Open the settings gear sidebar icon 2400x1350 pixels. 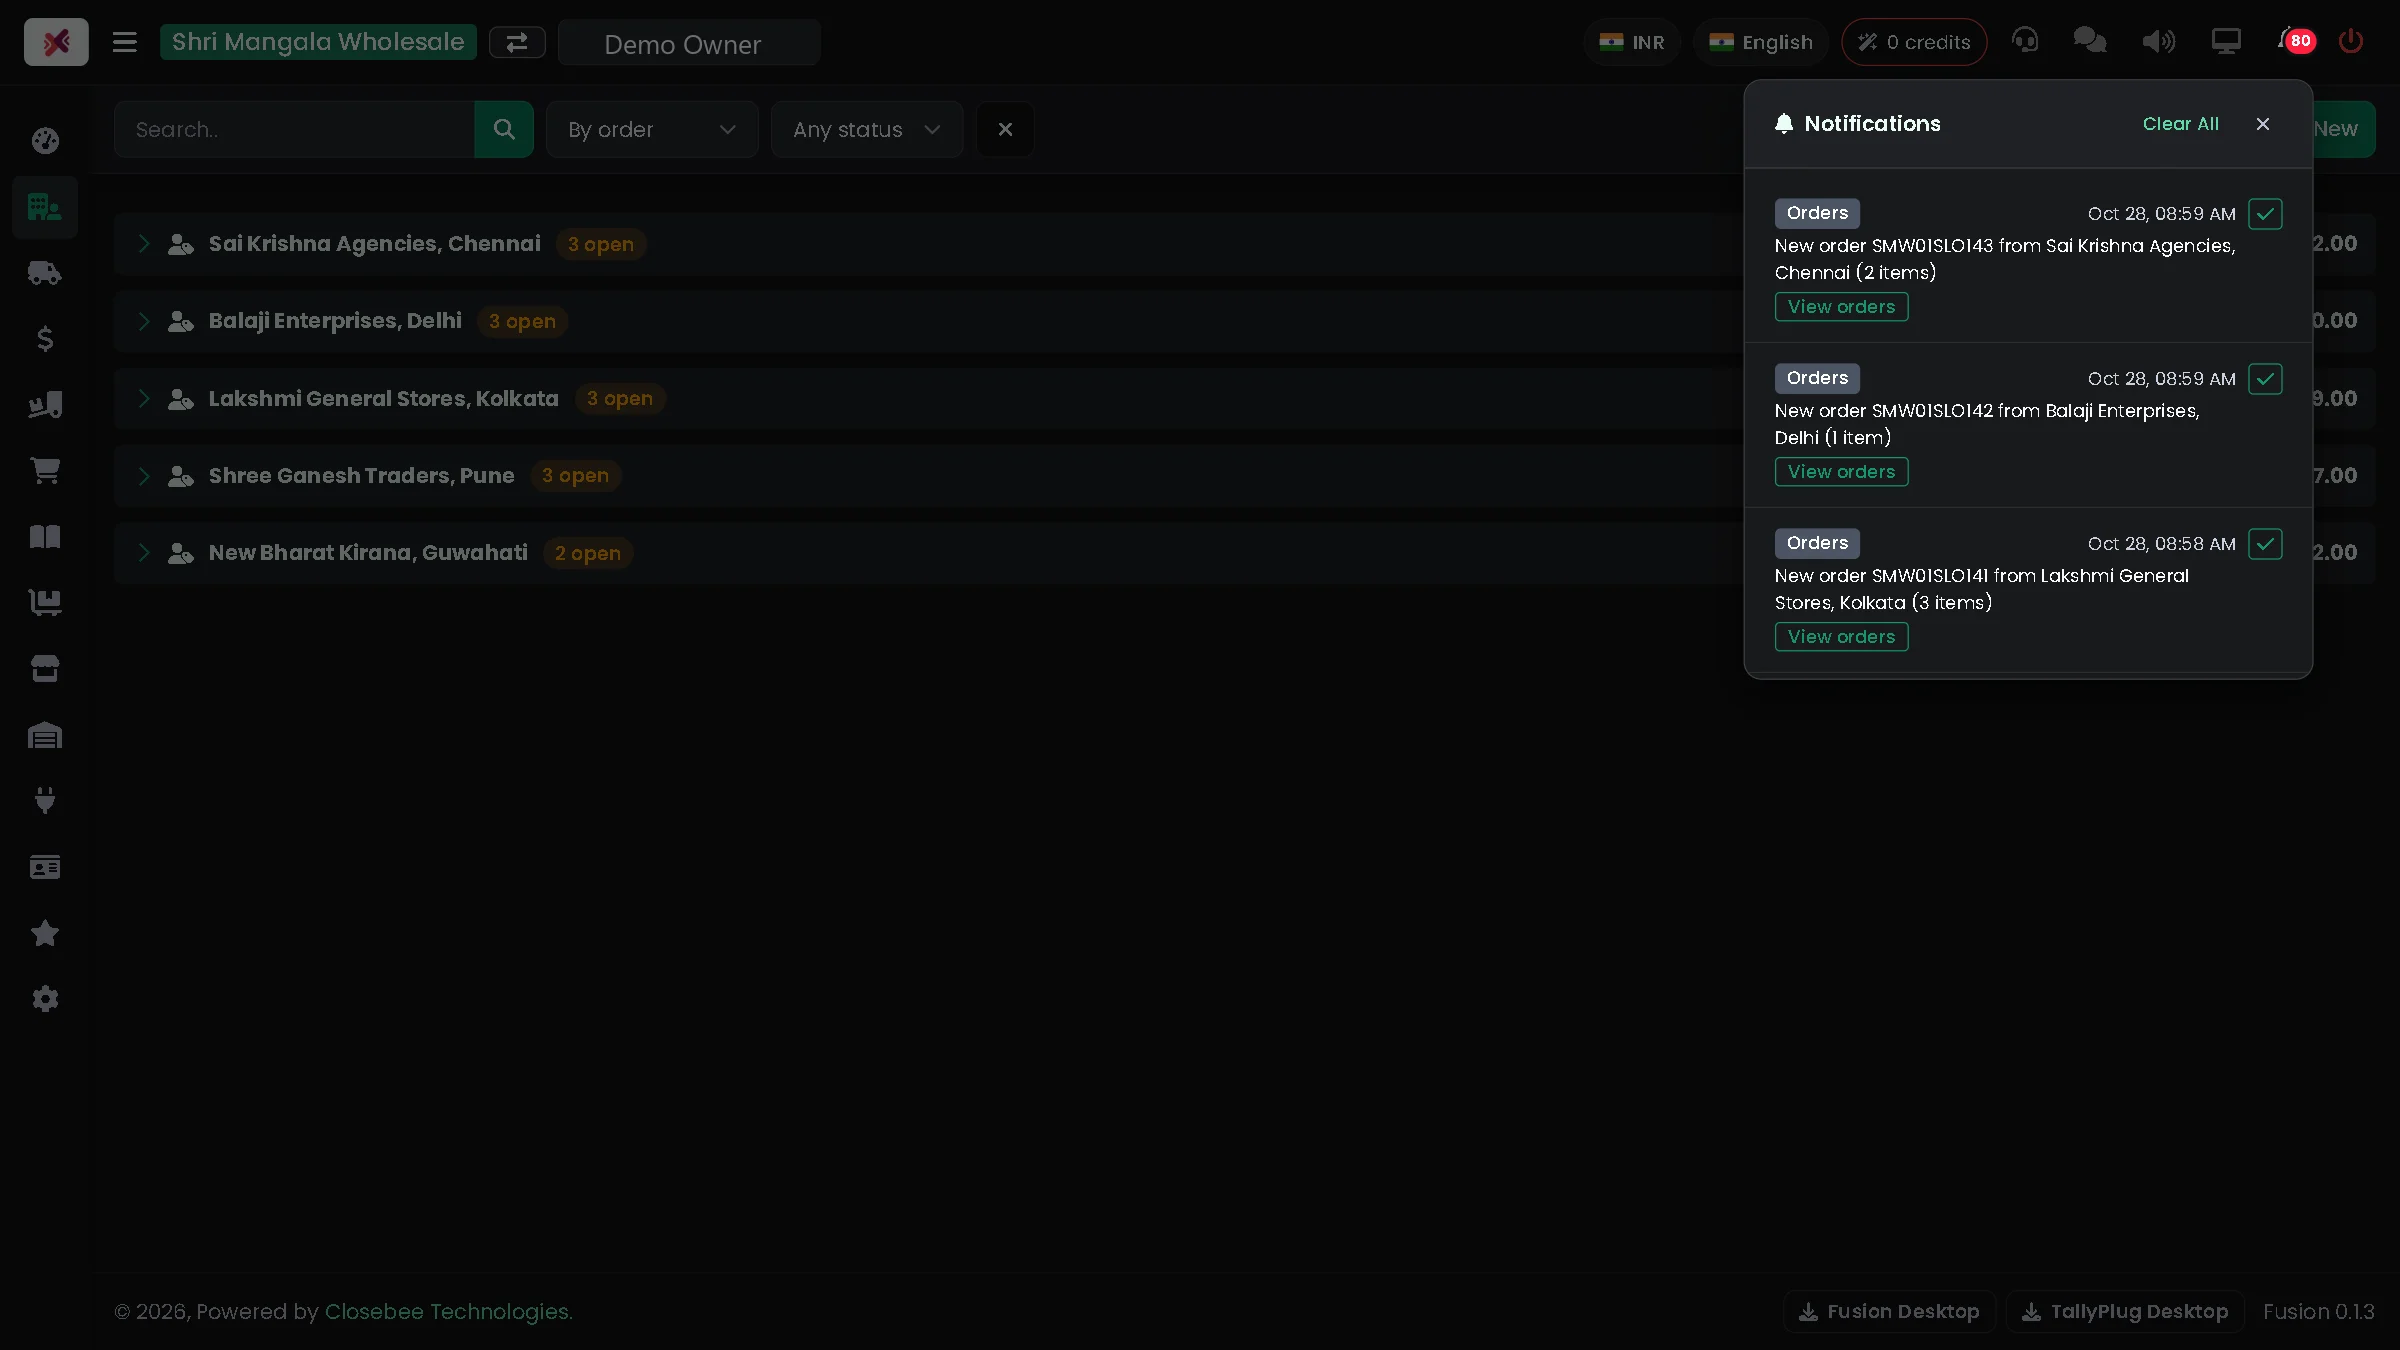coord(45,999)
